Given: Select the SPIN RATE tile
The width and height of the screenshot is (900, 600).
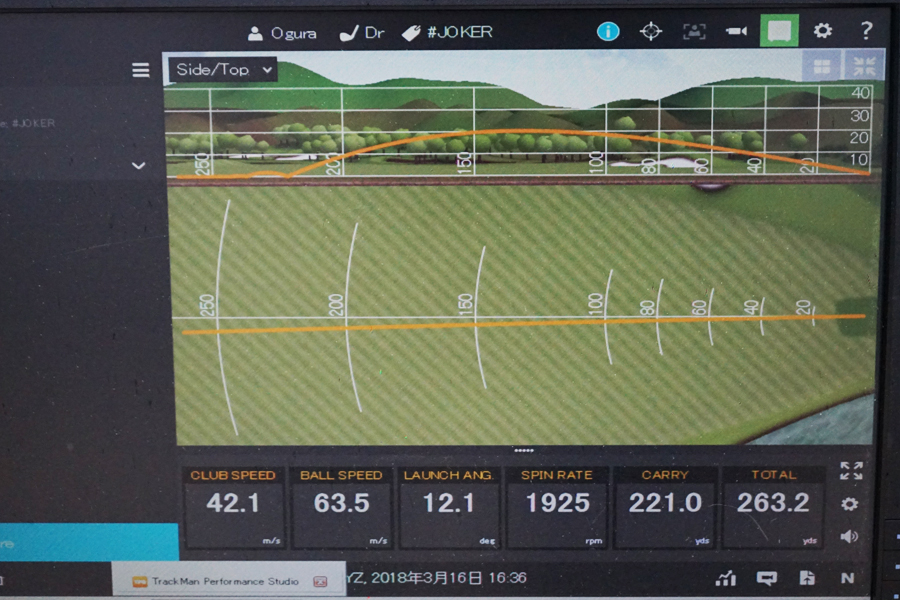Looking at the screenshot, I should [x=557, y=508].
